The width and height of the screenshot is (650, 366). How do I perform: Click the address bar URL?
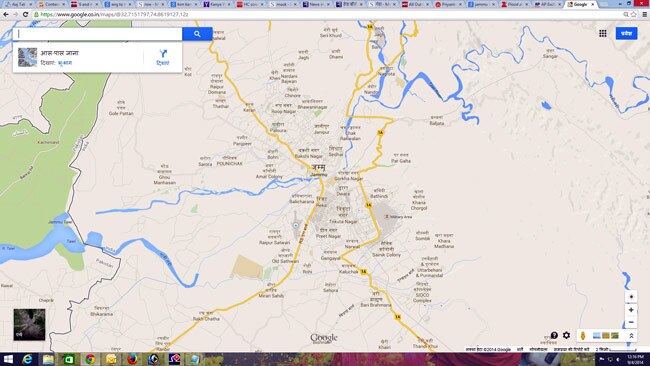(114, 14)
